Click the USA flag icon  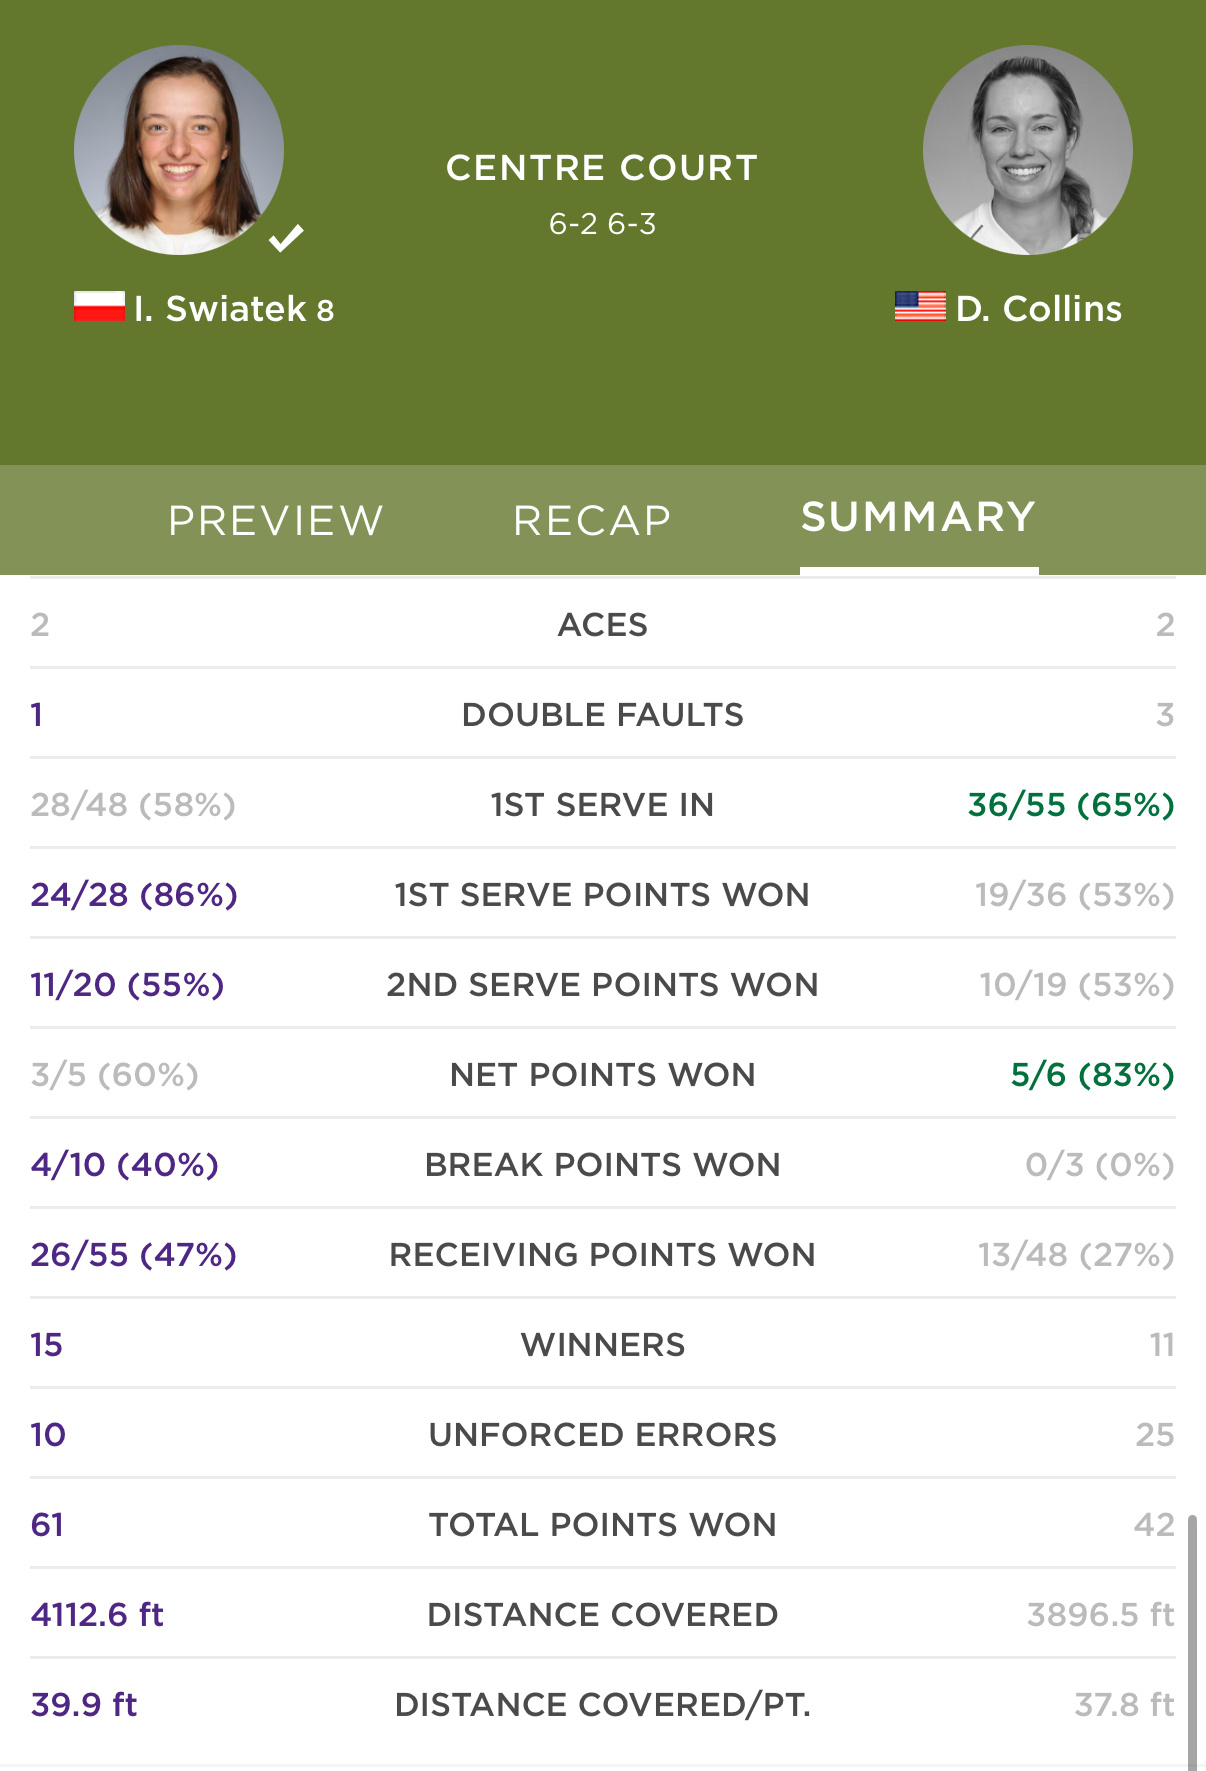point(920,307)
